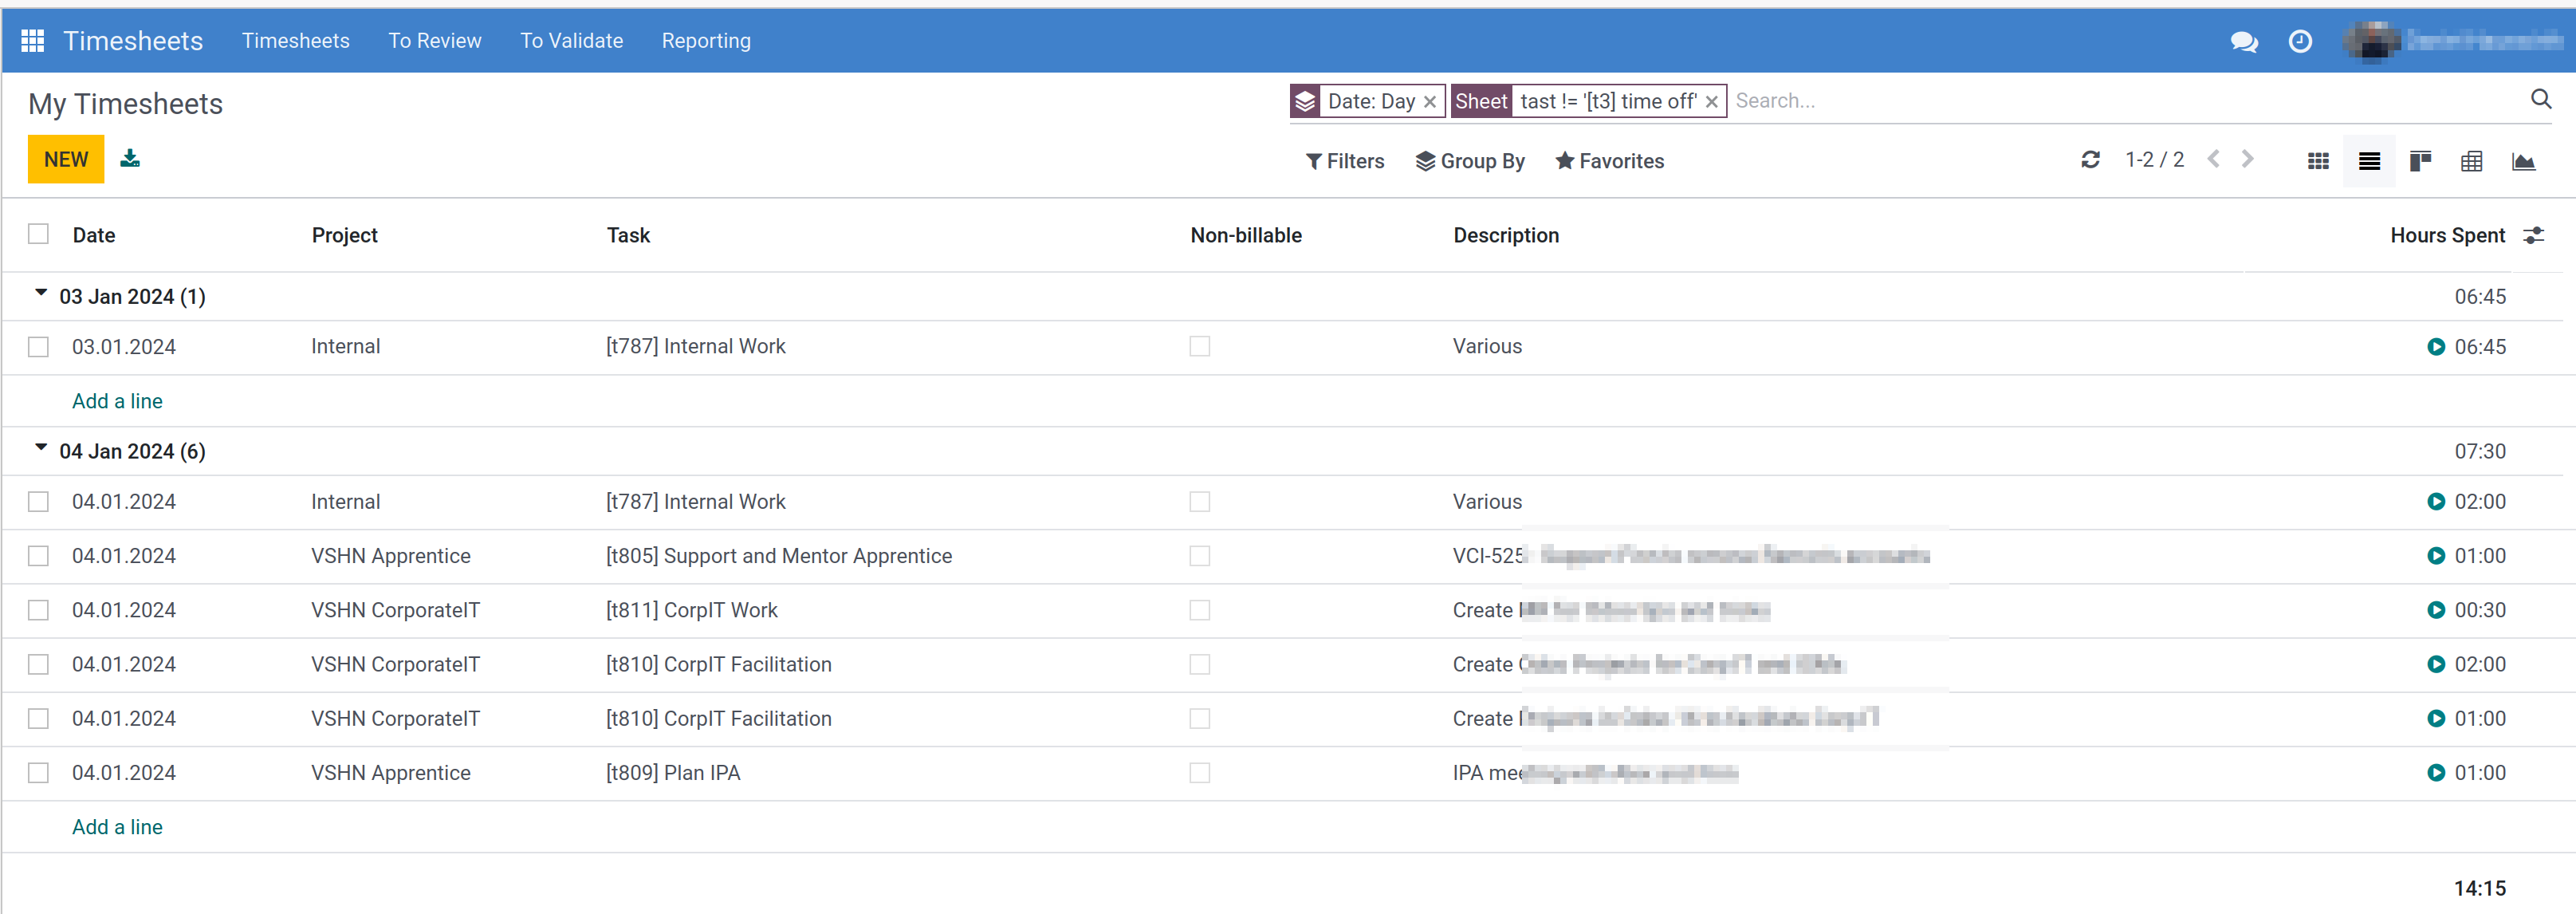The image size is (2576, 914).
Task: Click the refresh/reload icon
Action: [x=2088, y=161]
